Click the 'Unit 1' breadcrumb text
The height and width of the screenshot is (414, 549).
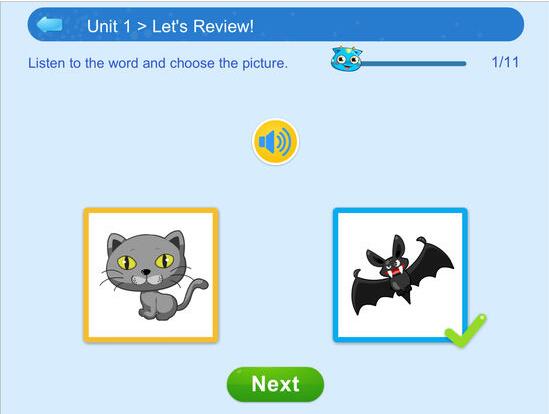109,26
